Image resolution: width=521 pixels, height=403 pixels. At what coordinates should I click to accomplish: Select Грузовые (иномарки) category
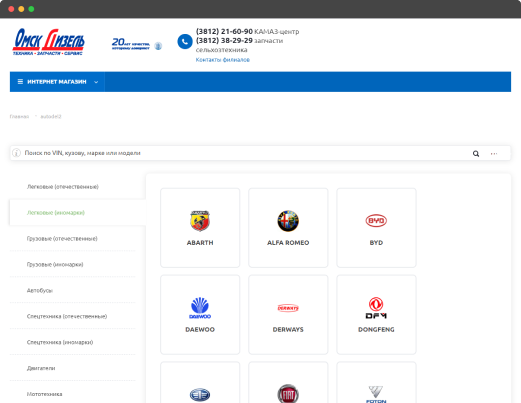pos(55,264)
